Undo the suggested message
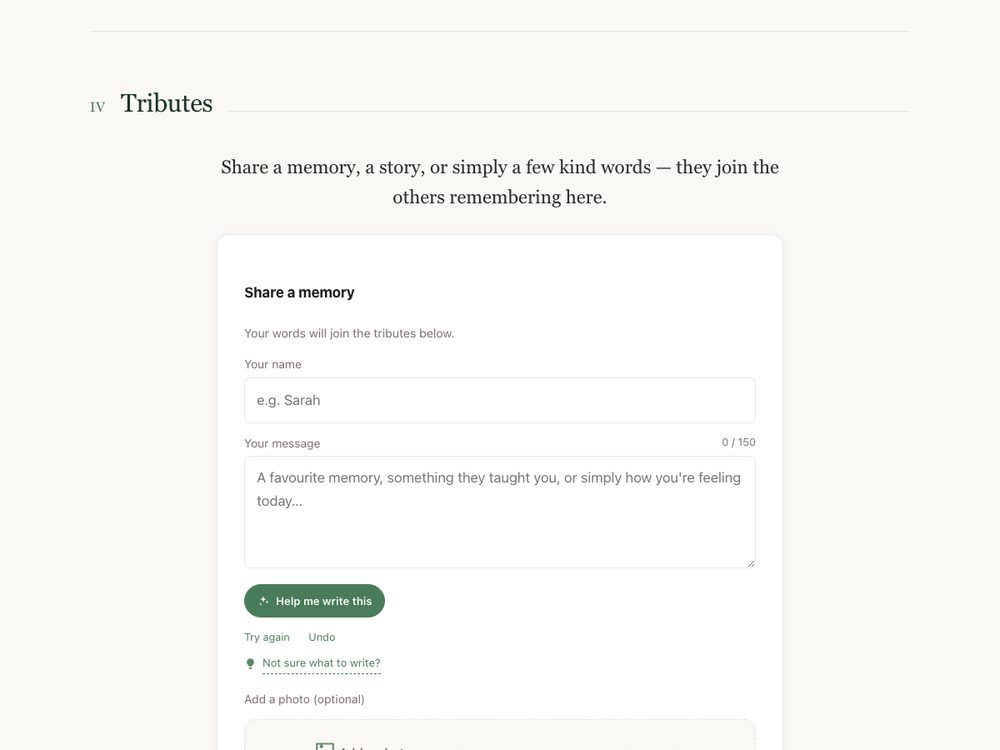This screenshot has height=750, width=1000. (321, 637)
